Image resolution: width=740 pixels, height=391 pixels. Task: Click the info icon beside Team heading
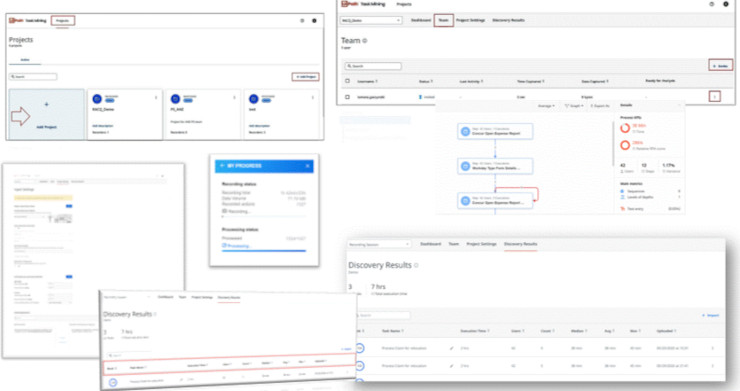[364, 41]
